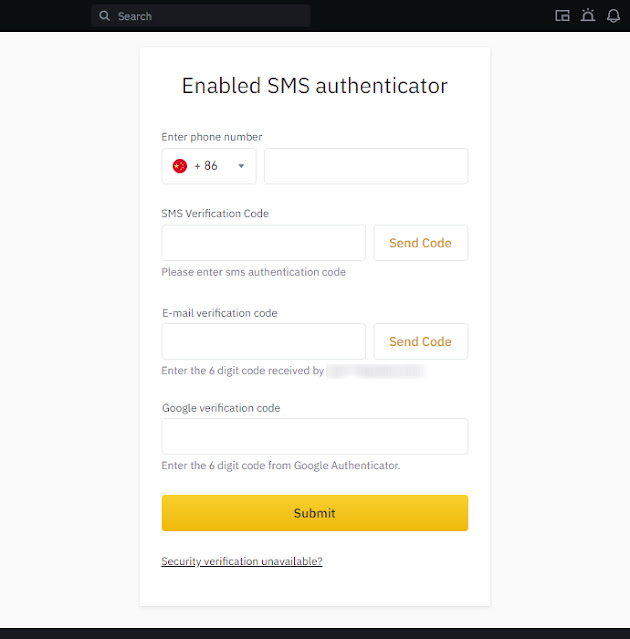Viewport: 630px width, 639px height.
Task: Click the China flag icon
Action: tap(180, 166)
